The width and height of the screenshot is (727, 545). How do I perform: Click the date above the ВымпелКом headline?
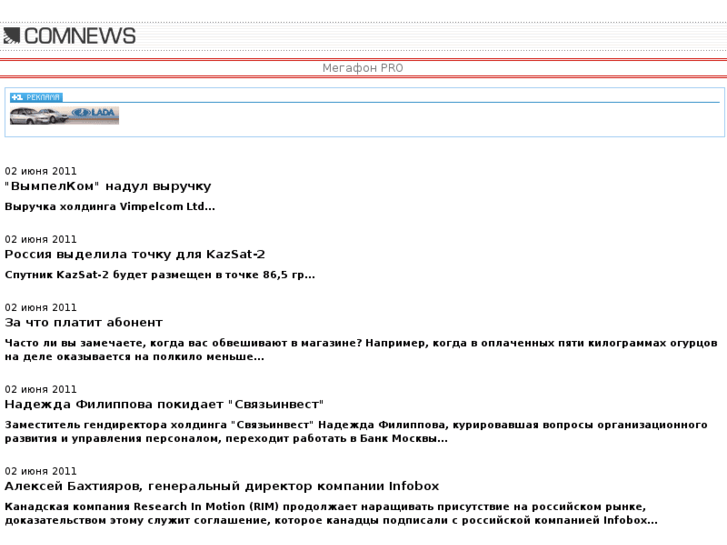tap(41, 171)
